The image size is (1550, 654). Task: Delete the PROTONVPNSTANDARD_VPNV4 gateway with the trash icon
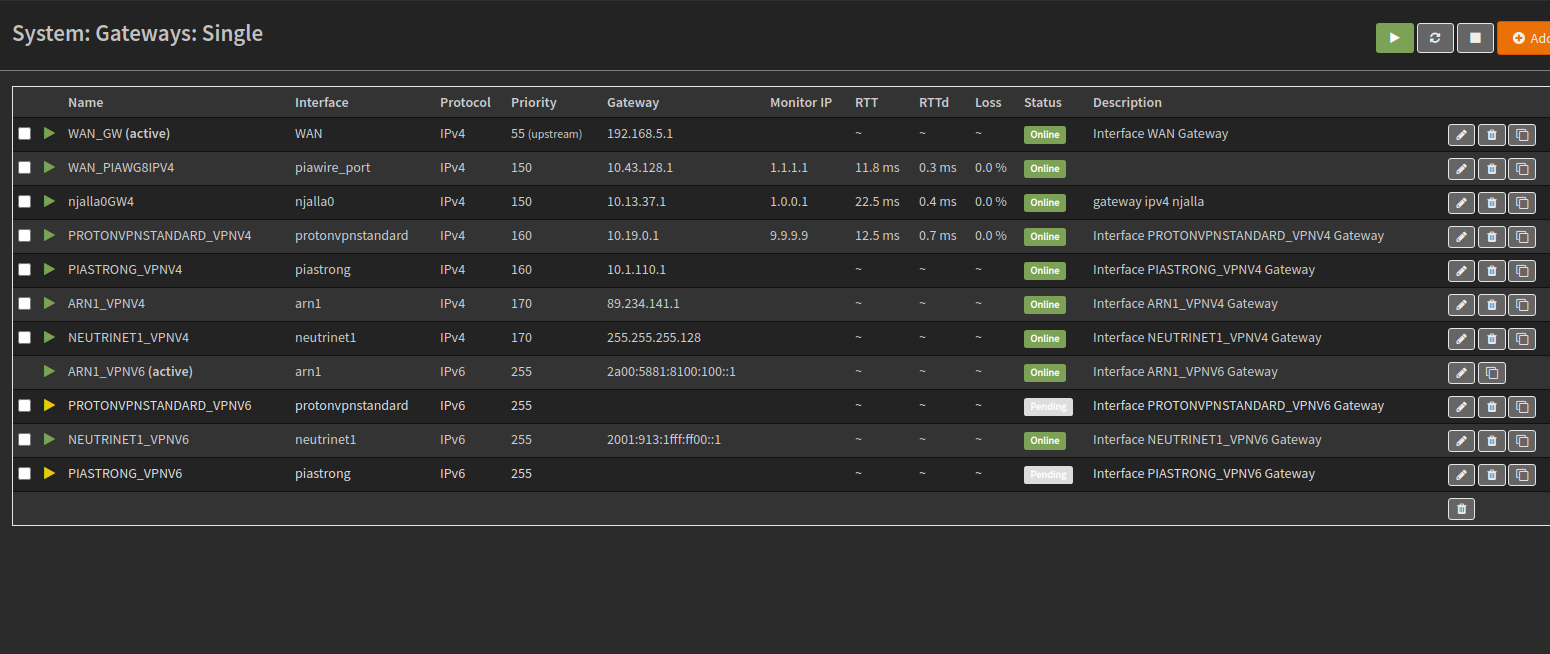tap(1491, 237)
